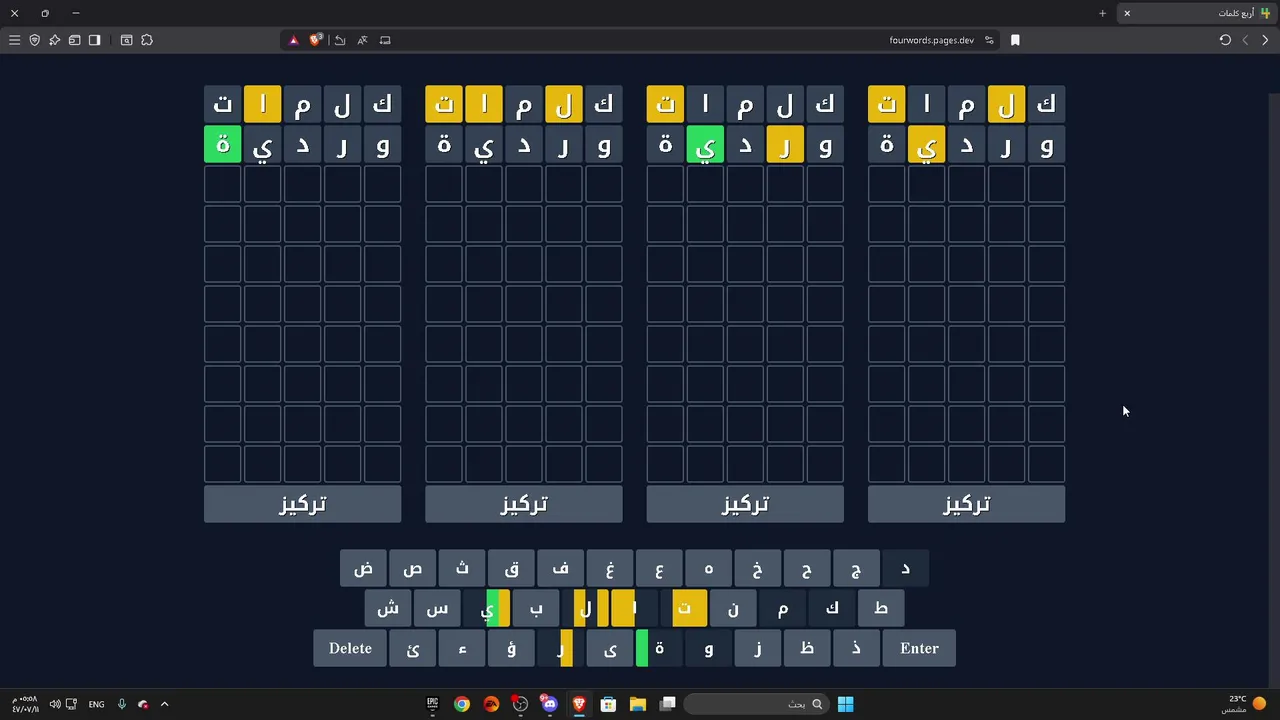Click the rightmost تركيز focus button
Viewport: 1280px width, 720px height.
[966, 504]
